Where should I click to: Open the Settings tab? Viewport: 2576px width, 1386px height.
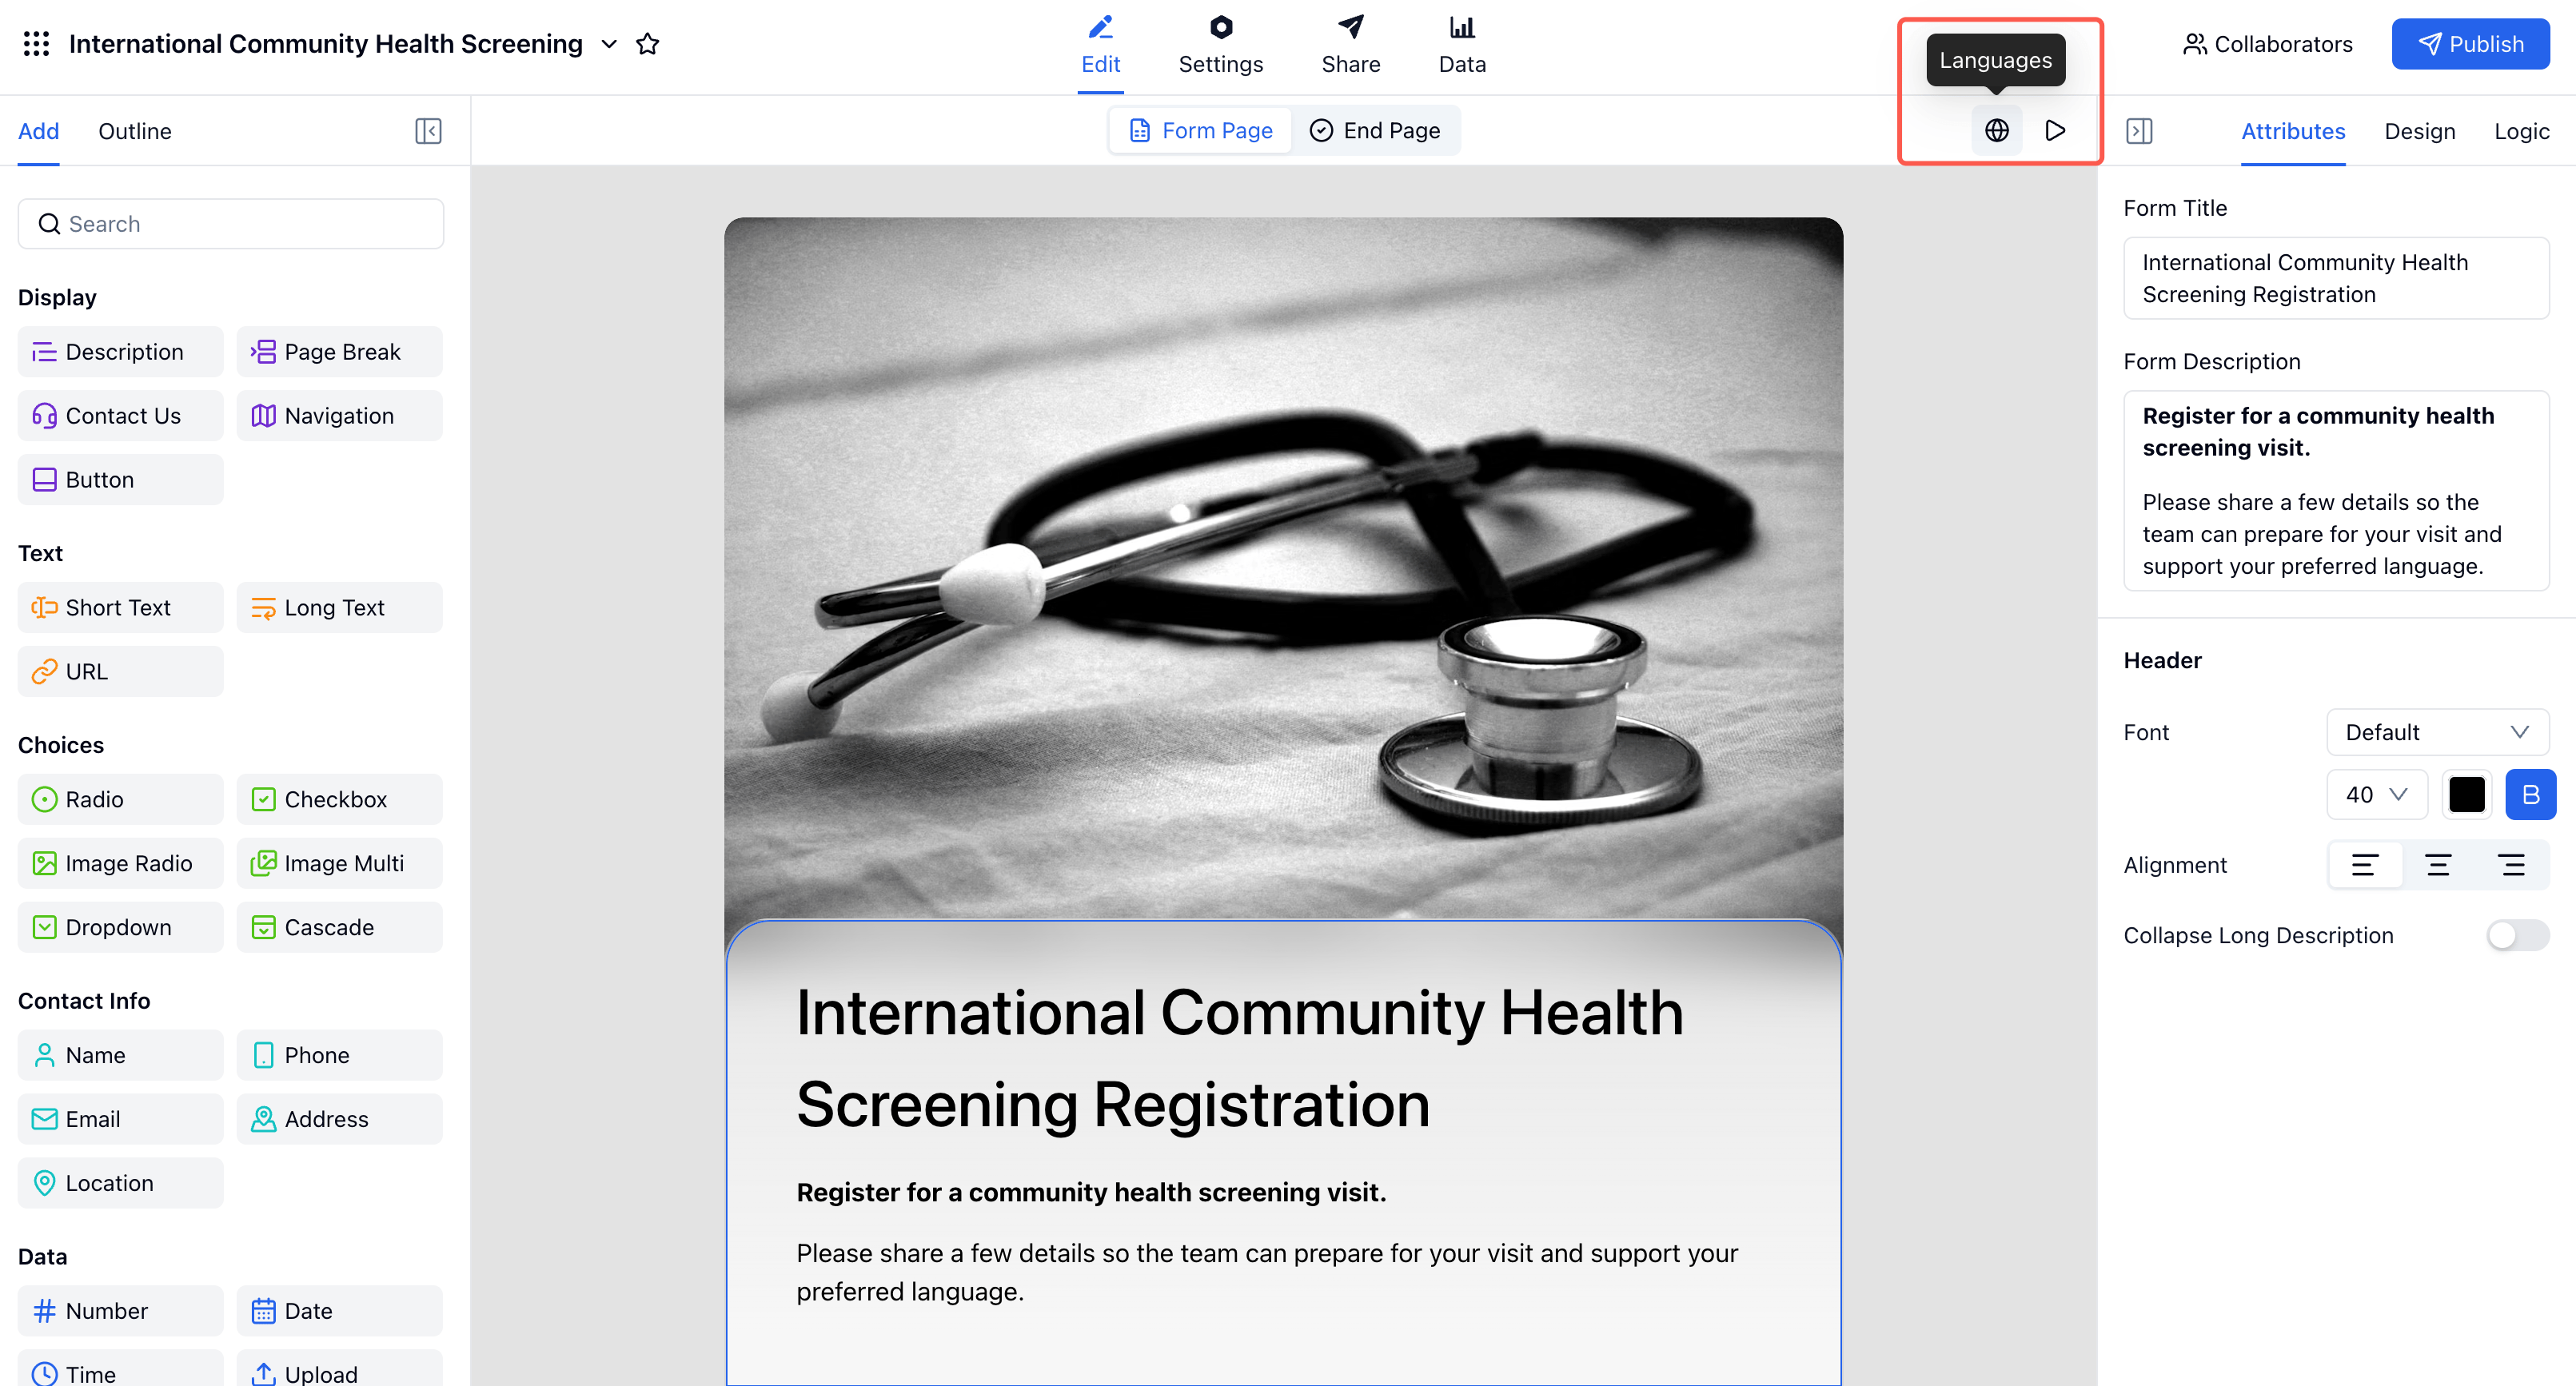(1220, 46)
